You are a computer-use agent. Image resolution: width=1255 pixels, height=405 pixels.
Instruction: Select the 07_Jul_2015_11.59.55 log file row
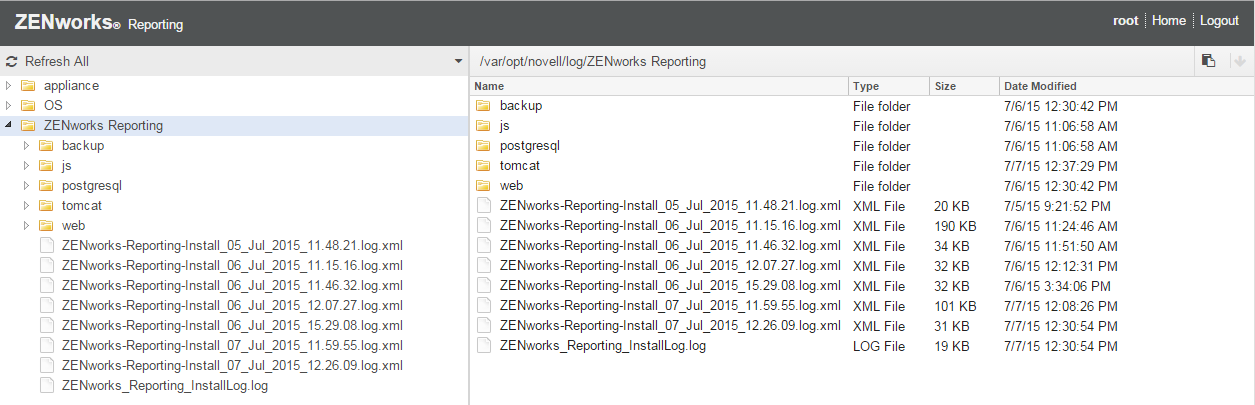(x=669, y=306)
